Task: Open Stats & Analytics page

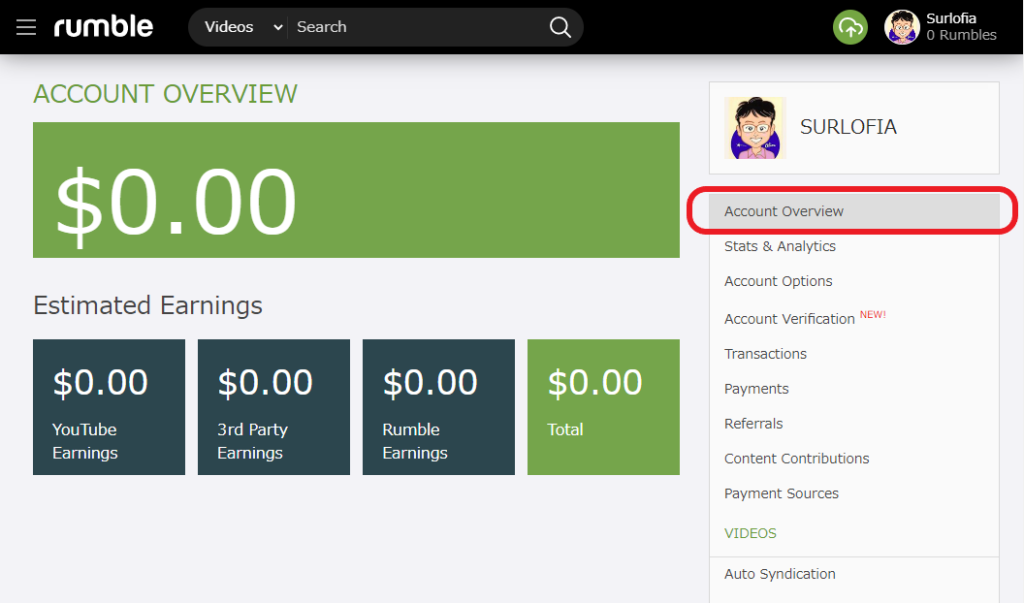Action: click(780, 246)
